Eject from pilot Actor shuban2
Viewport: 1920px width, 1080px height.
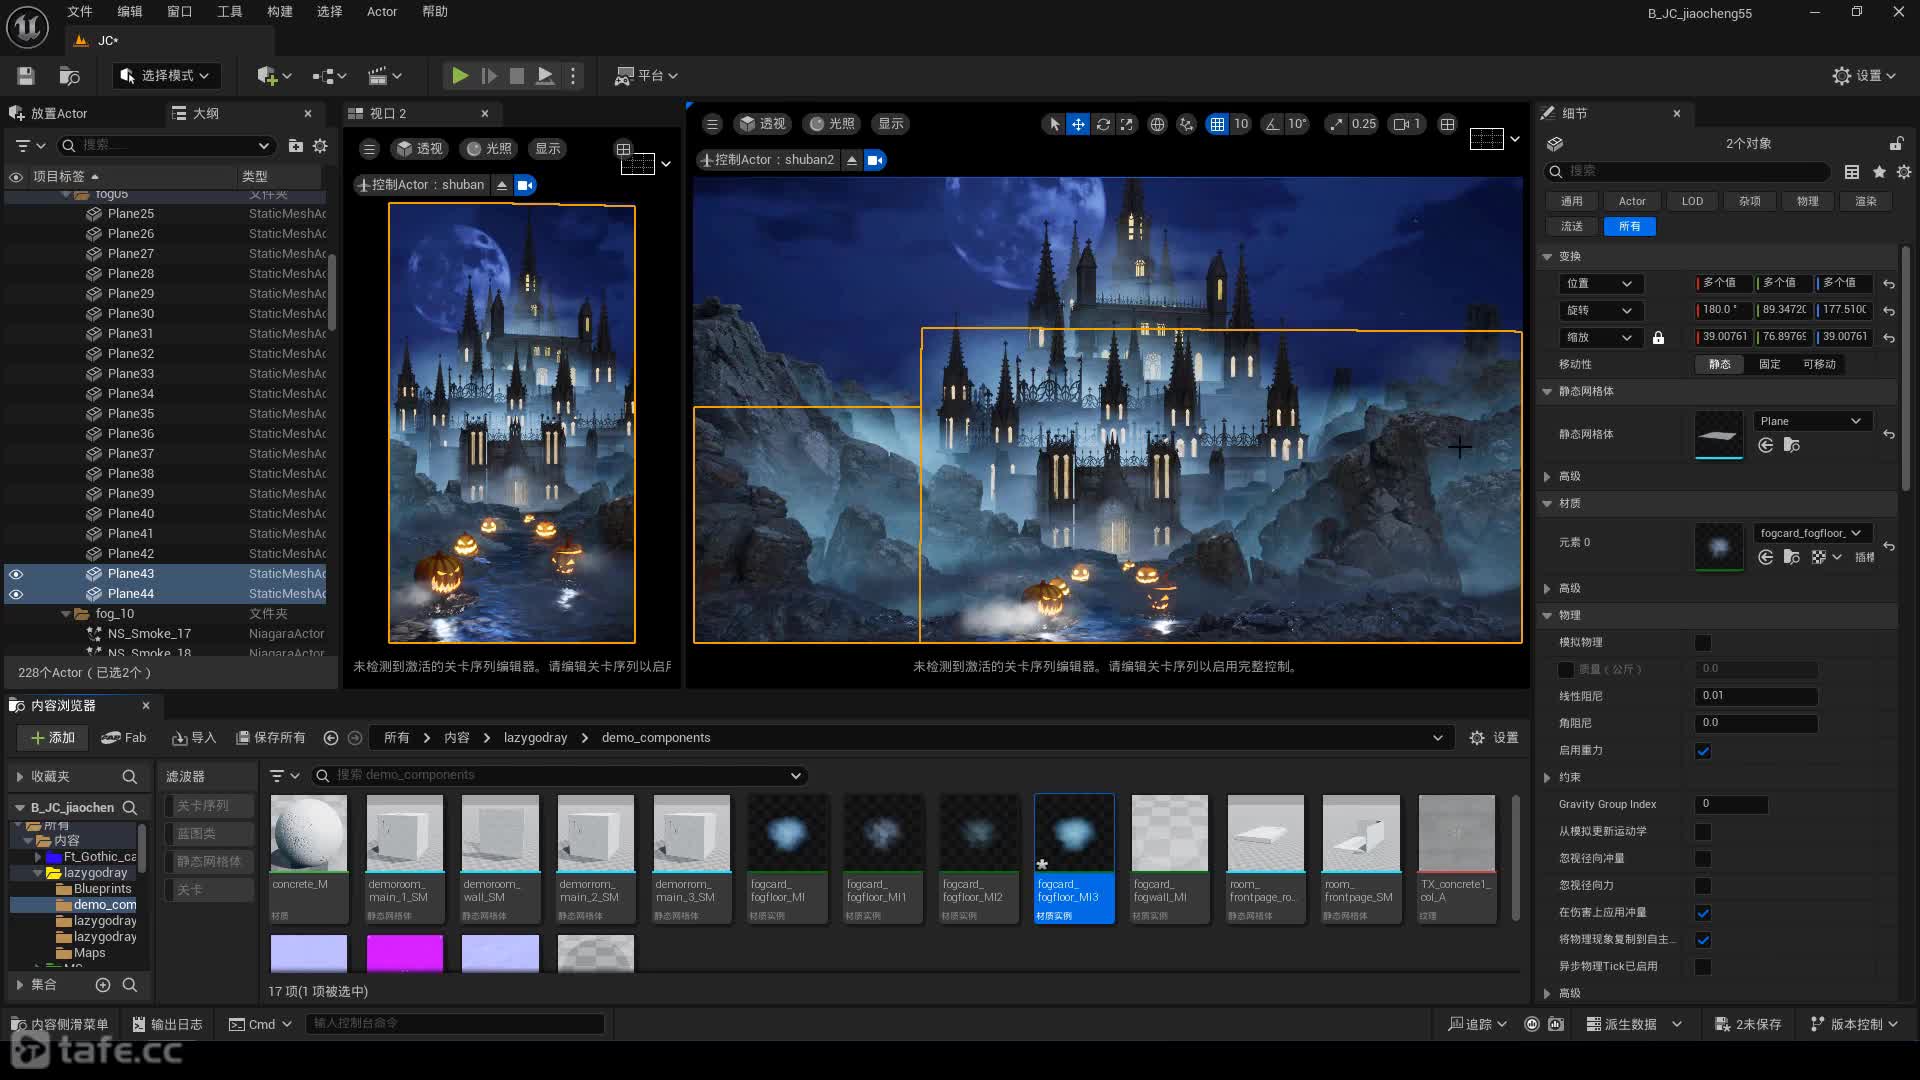(852, 160)
